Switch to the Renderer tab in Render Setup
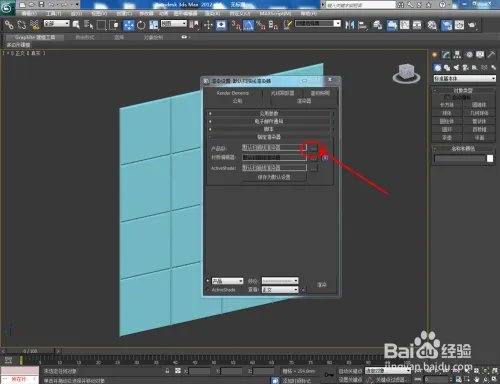The height and width of the screenshot is (384, 500). (x=304, y=101)
